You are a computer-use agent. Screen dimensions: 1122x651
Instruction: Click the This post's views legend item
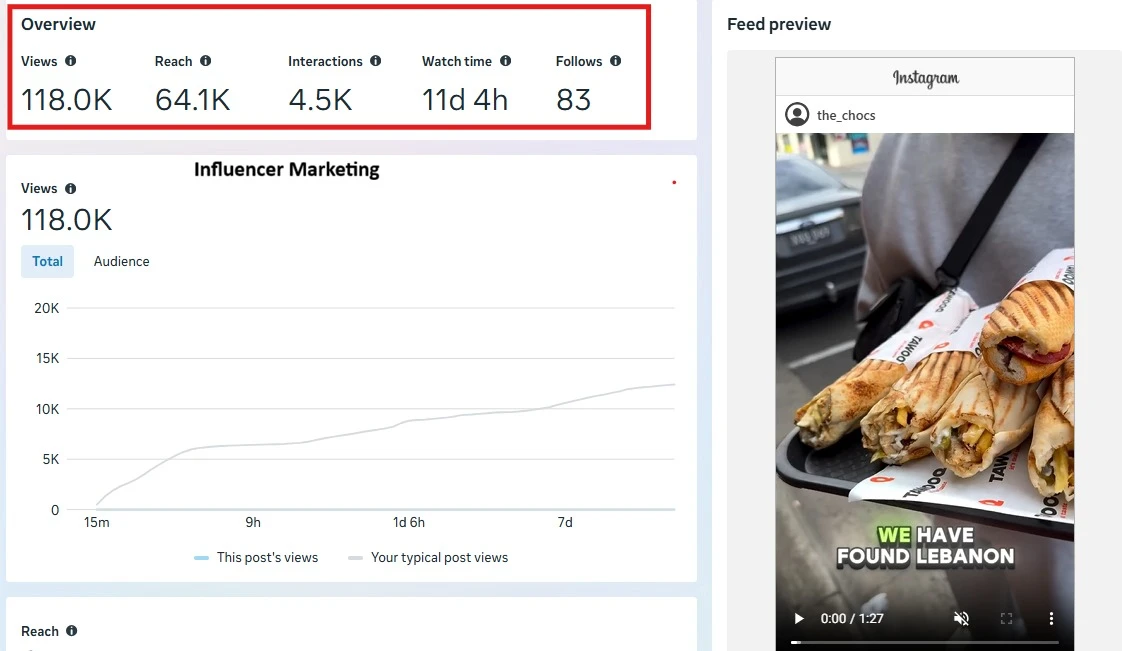(256, 557)
